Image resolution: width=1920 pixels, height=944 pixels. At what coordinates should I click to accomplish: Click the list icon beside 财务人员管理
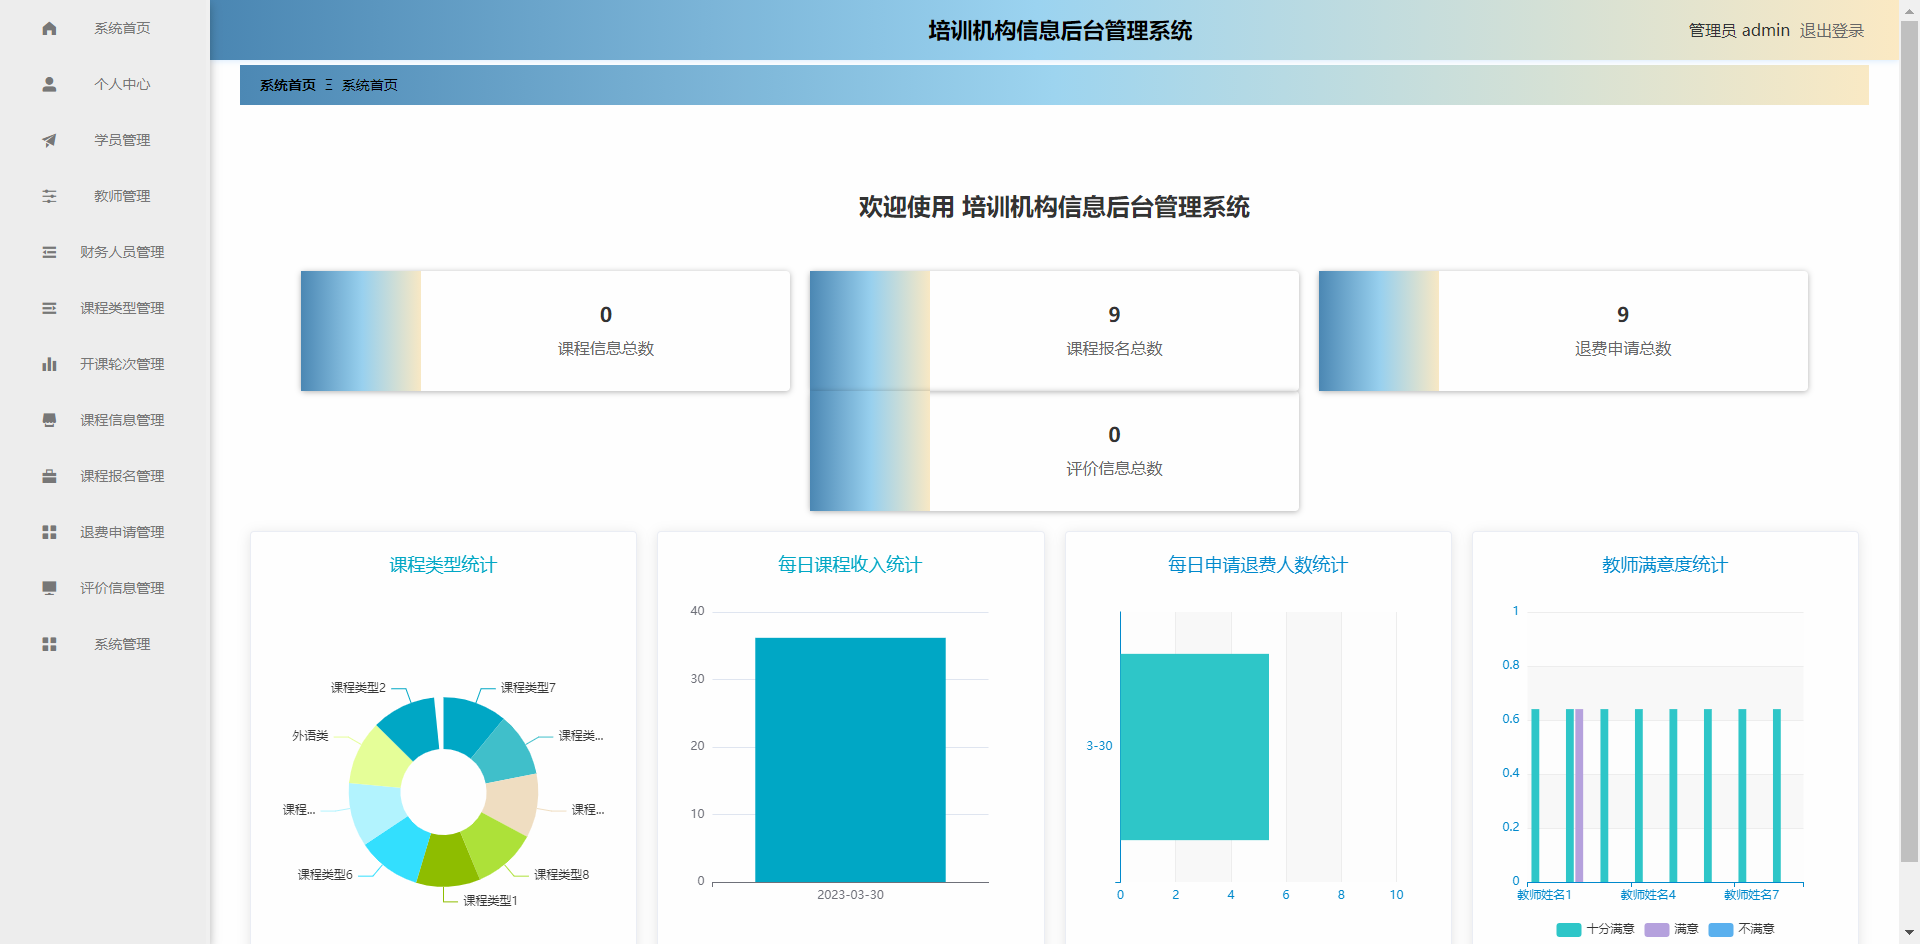[x=49, y=252]
